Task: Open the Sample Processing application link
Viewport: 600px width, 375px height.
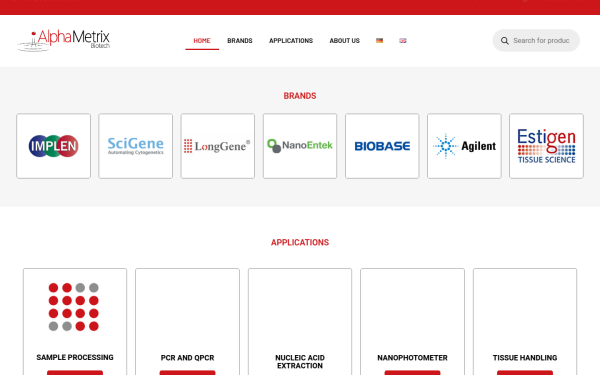Action: (x=75, y=357)
